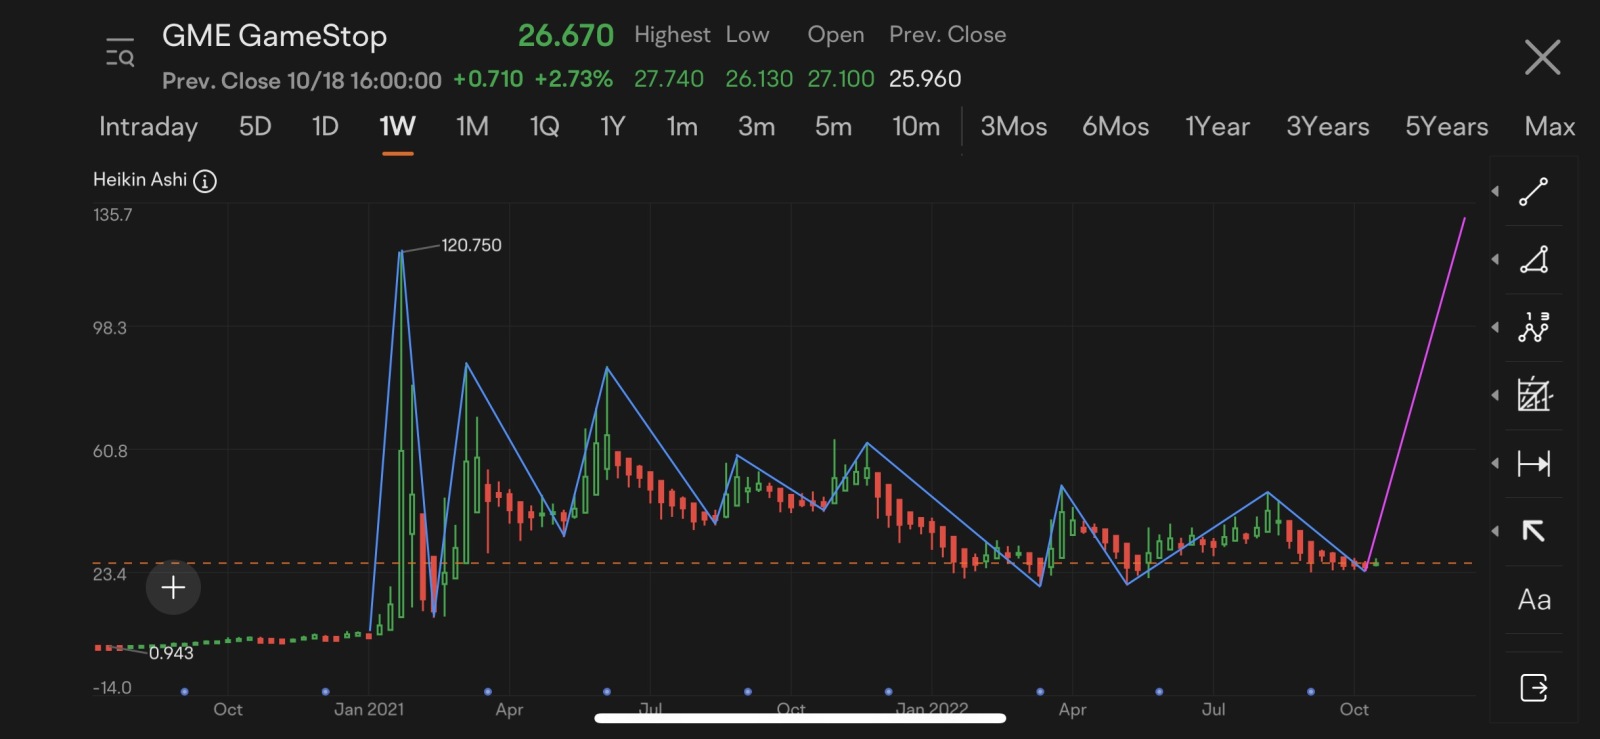Tap the Jan 2021 axis label
Screen dimensions: 1600x739
(369, 709)
